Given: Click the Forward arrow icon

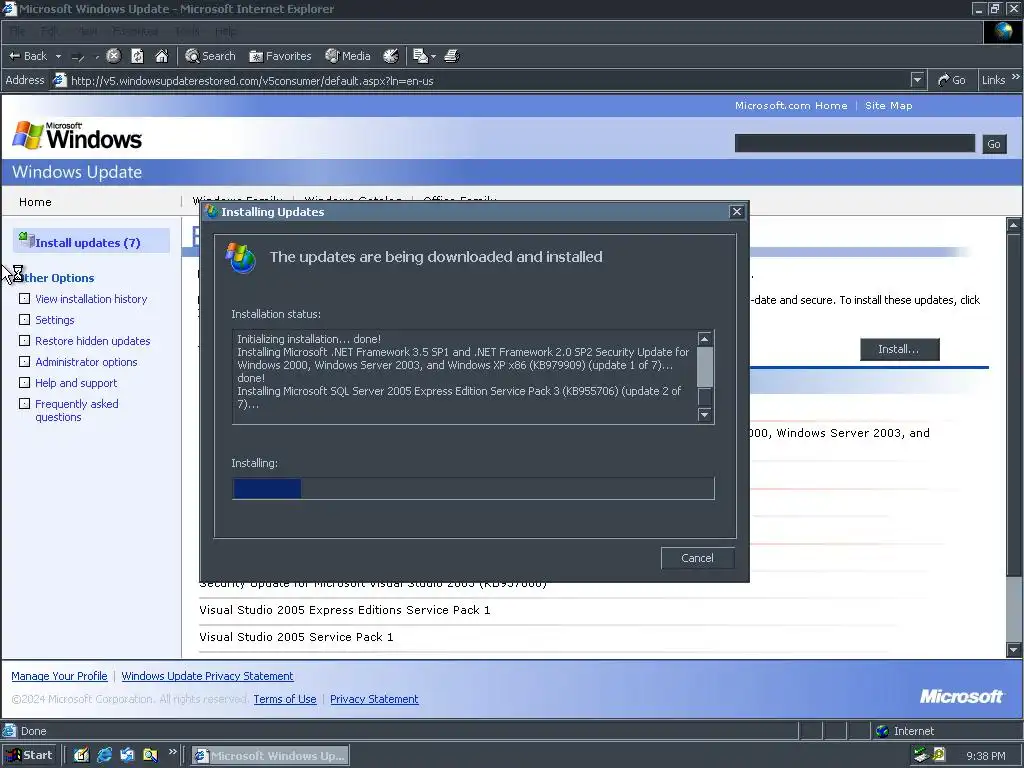Looking at the screenshot, I should click(x=78, y=57).
